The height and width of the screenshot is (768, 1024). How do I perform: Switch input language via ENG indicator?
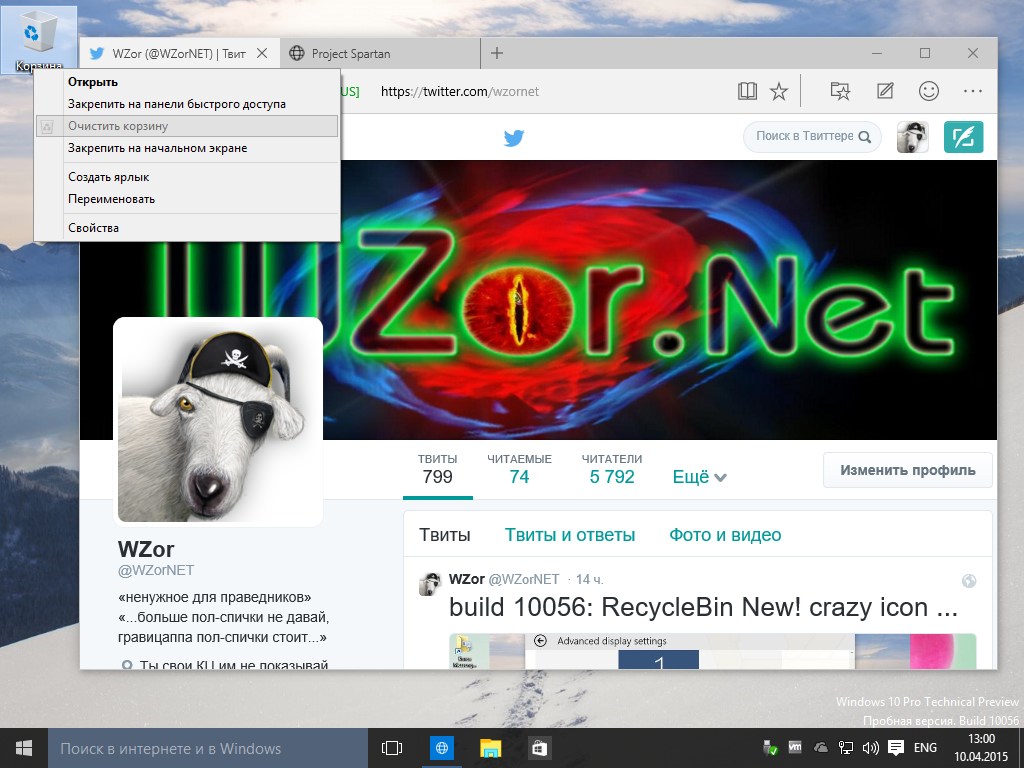click(x=925, y=748)
